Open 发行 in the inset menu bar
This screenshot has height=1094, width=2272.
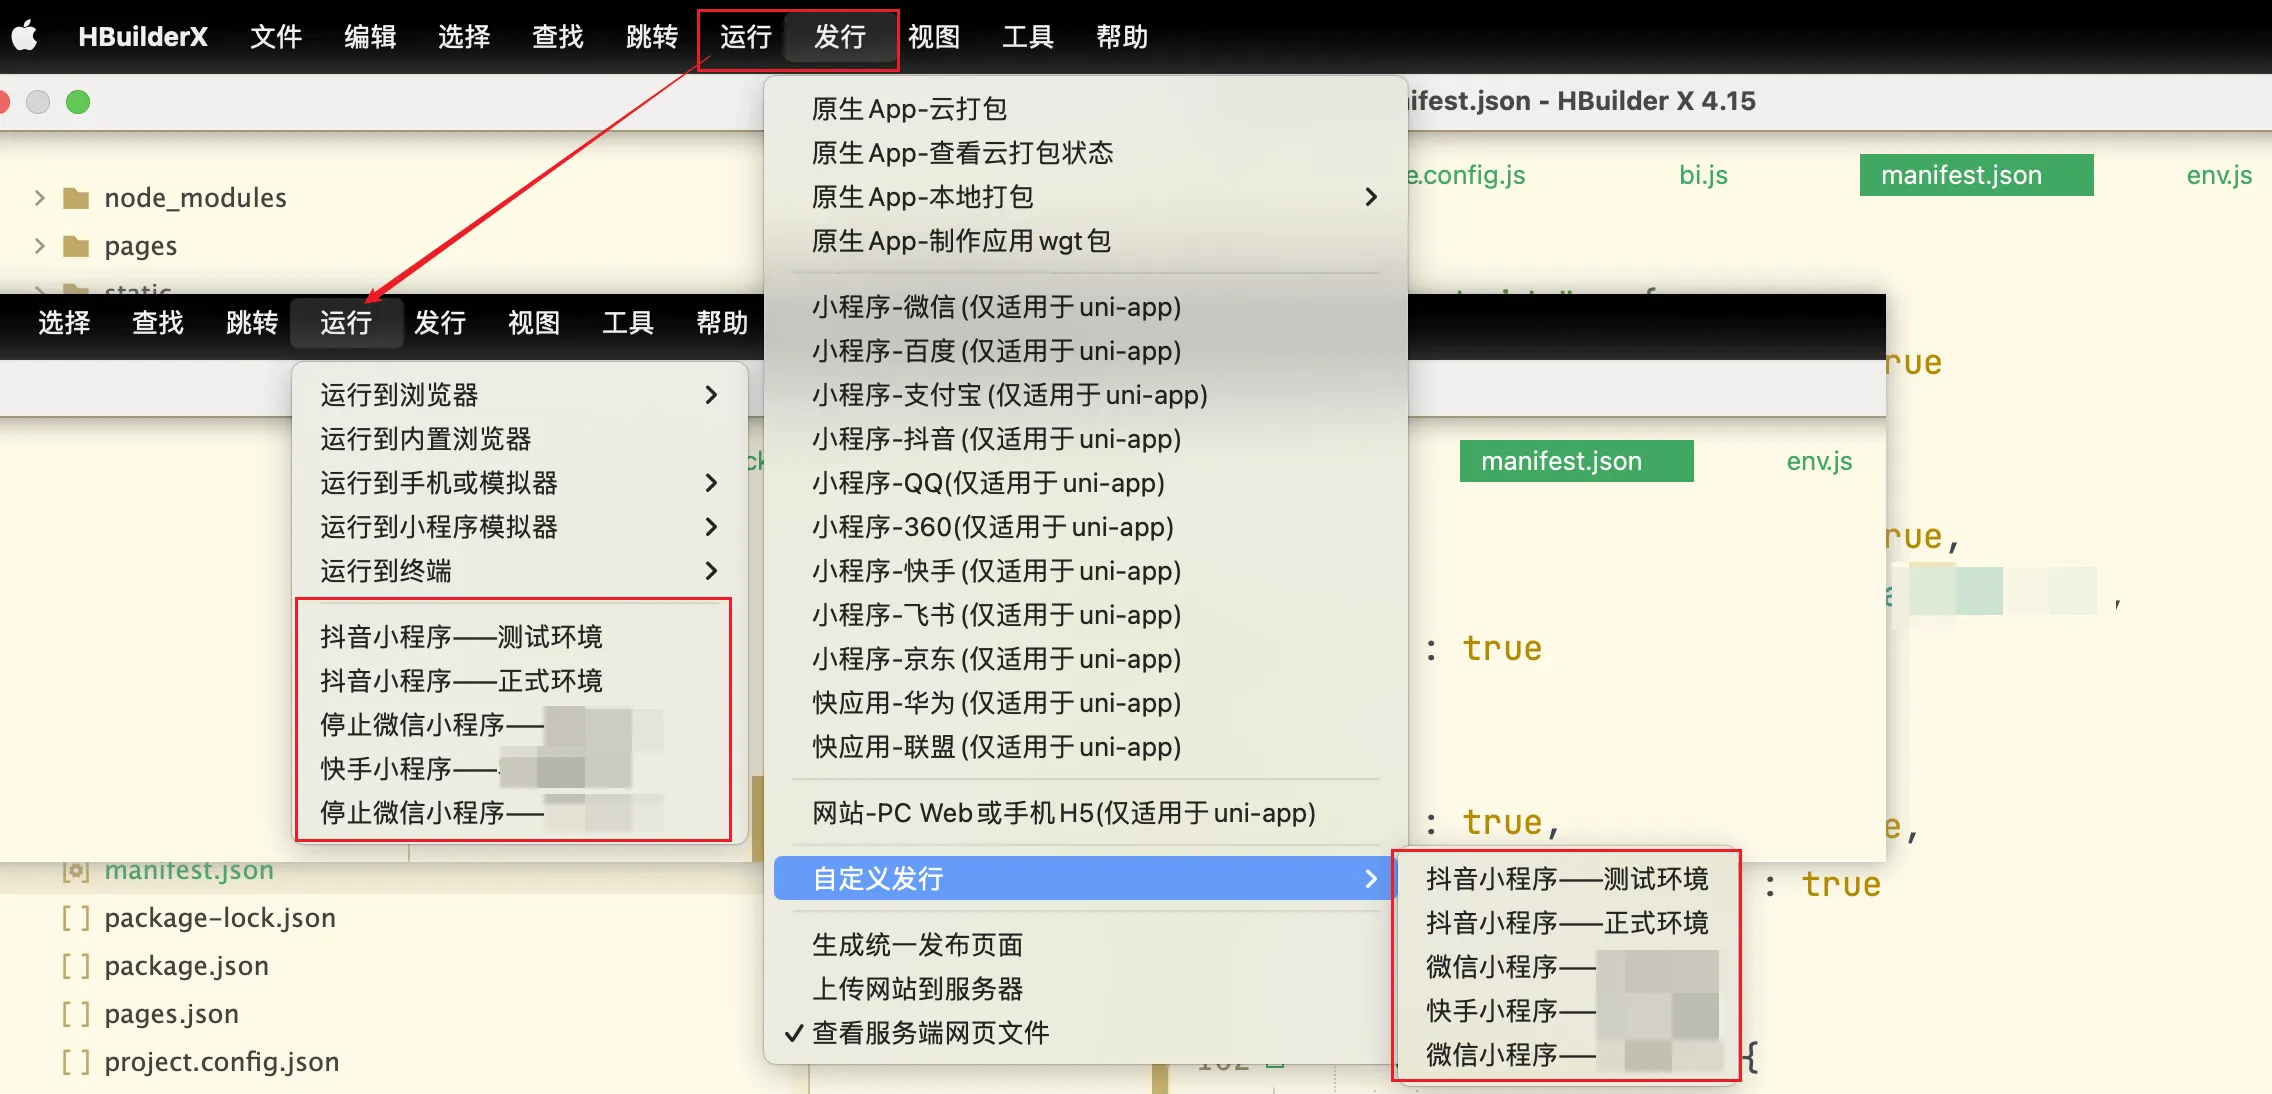440,323
